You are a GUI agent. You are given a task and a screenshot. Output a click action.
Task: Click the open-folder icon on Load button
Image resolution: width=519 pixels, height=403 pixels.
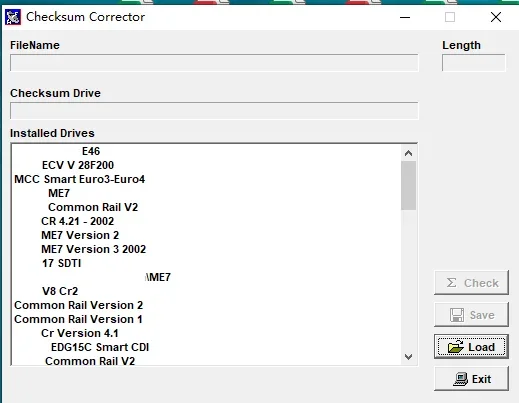coord(456,347)
